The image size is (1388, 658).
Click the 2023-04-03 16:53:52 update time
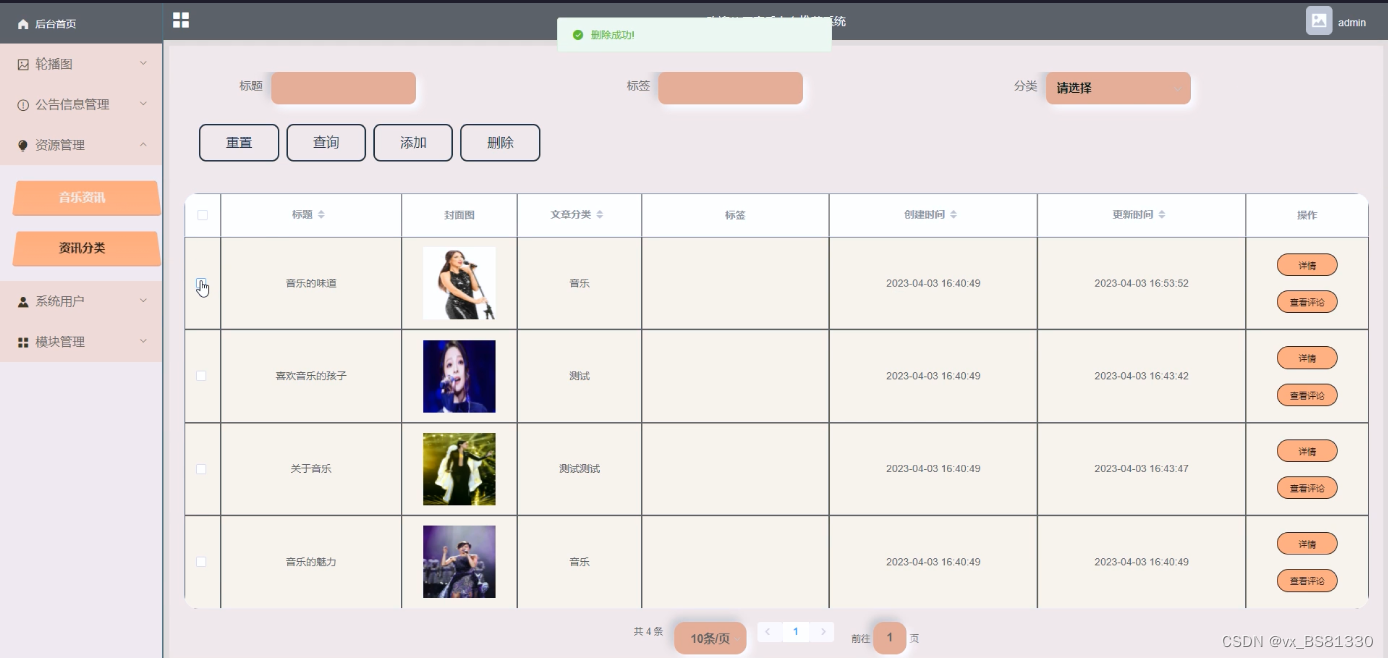point(1141,283)
